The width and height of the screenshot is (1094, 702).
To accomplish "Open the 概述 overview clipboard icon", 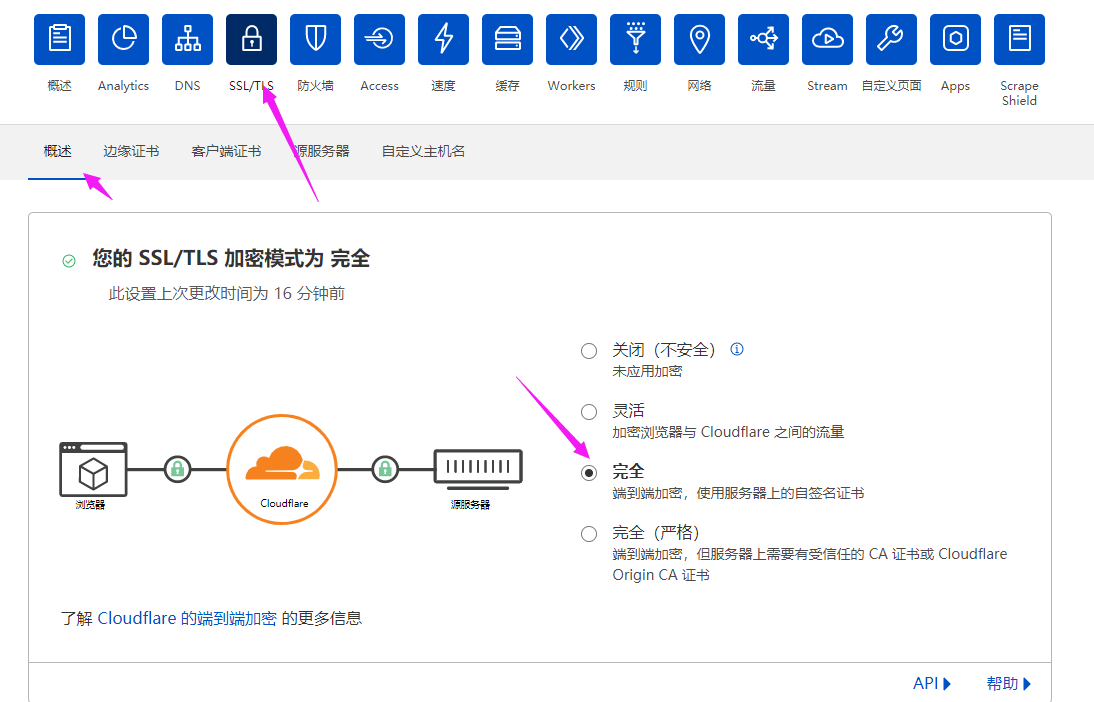I will click(59, 39).
